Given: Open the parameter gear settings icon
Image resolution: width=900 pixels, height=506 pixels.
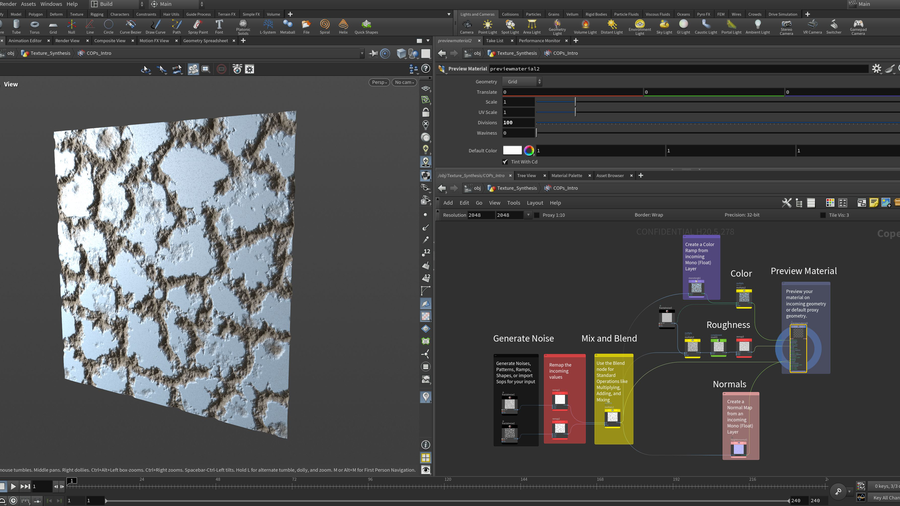Looking at the screenshot, I should pos(876,69).
